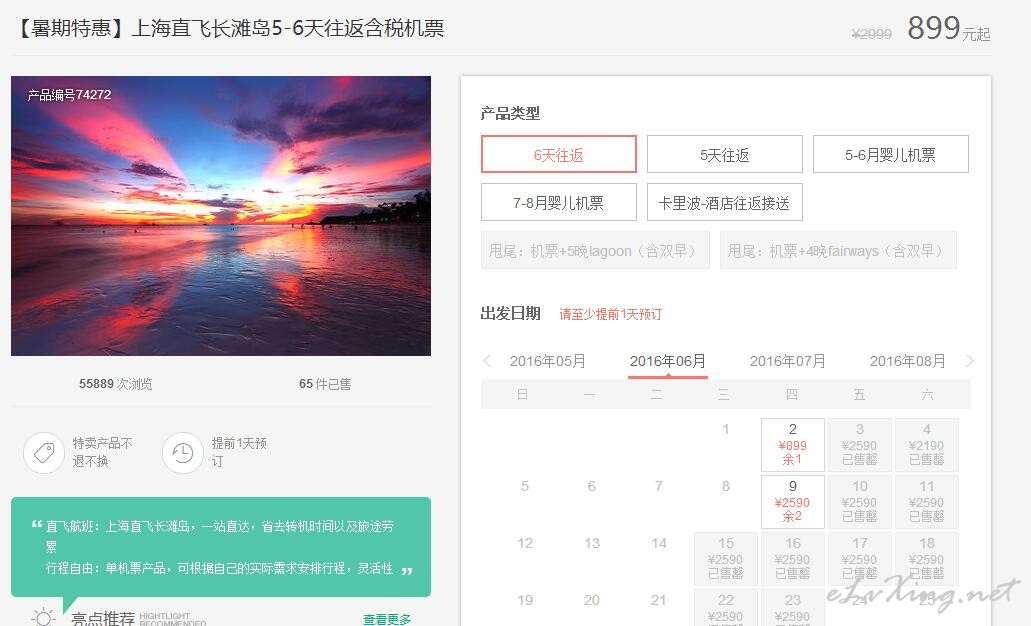Switch to 2016年08月 month tab
The width and height of the screenshot is (1031, 626).
pos(907,361)
